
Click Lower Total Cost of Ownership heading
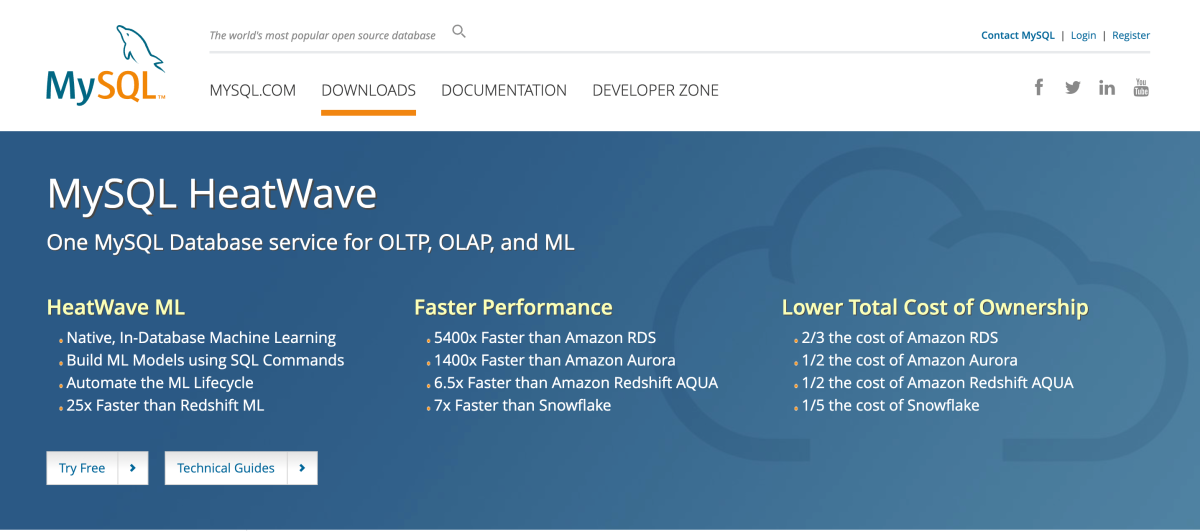click(x=935, y=307)
